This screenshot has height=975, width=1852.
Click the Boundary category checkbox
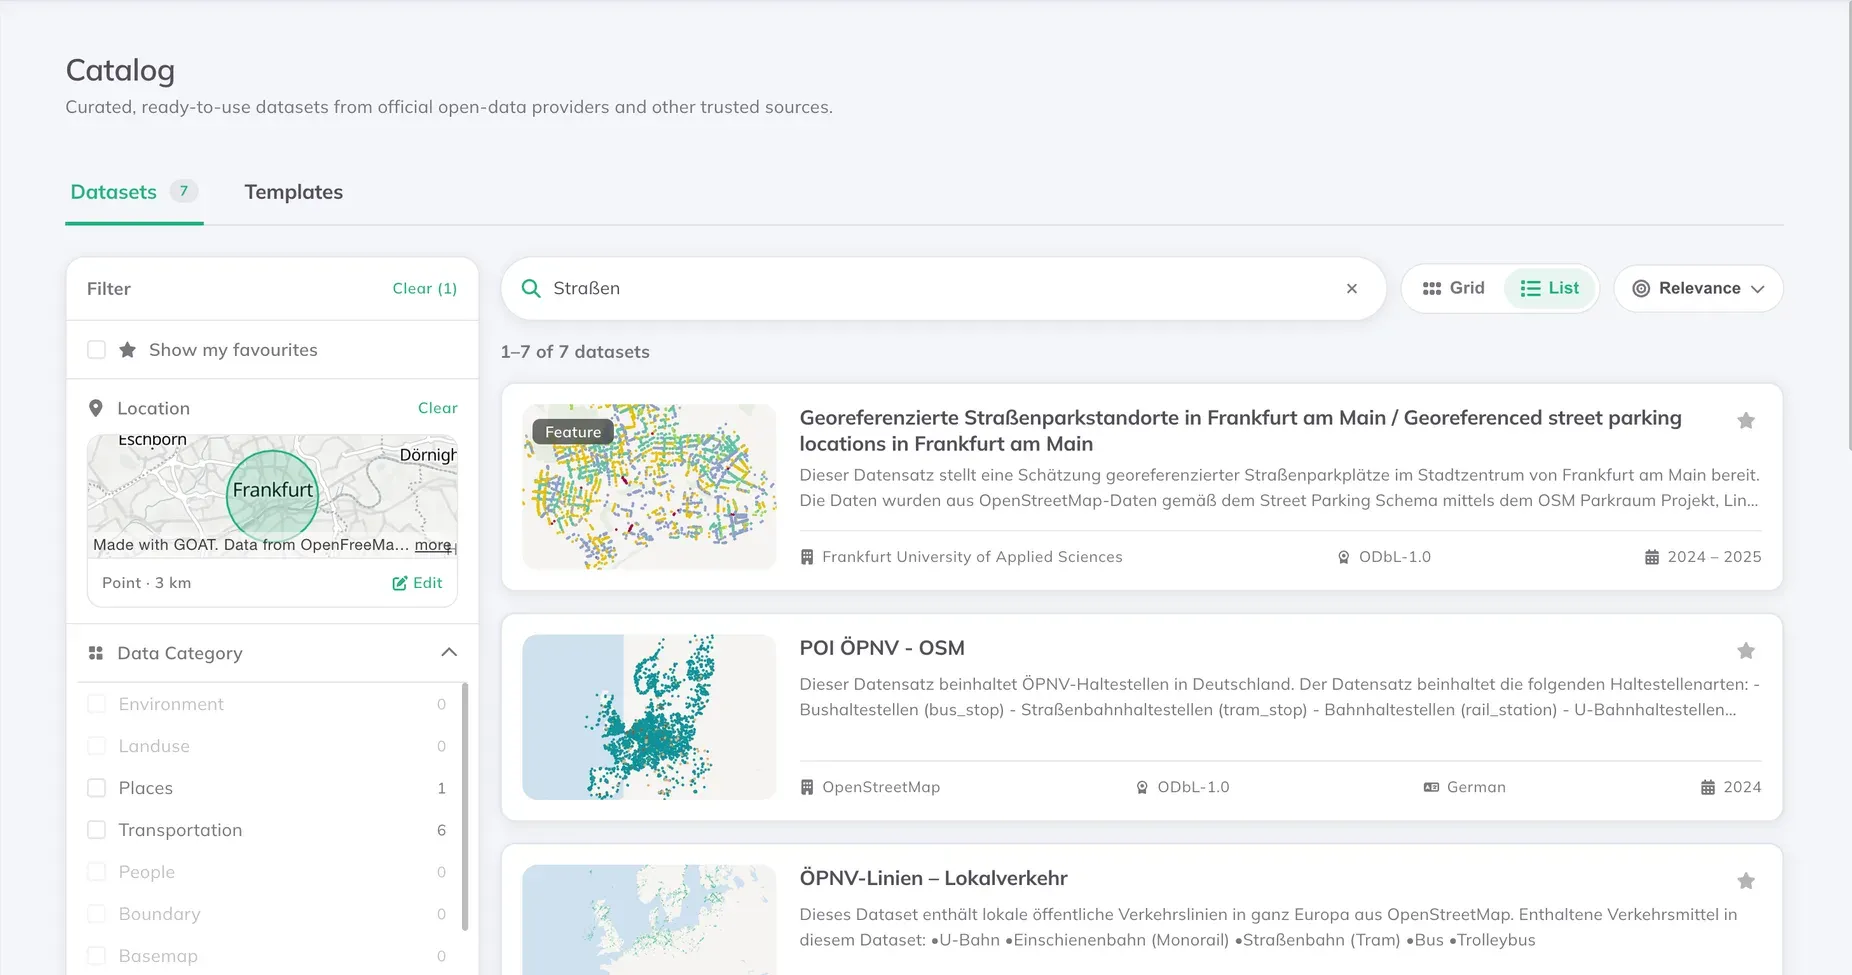pyautogui.click(x=97, y=914)
